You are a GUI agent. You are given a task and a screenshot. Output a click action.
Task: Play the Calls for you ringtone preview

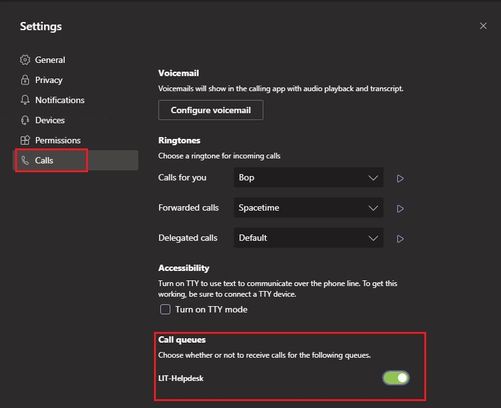point(400,179)
